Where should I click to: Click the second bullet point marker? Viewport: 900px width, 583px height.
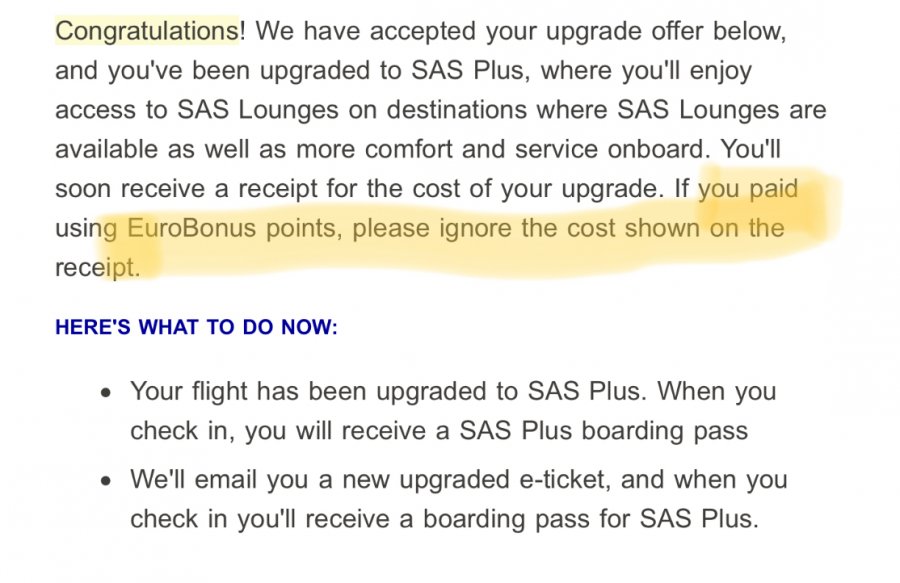tap(107, 481)
